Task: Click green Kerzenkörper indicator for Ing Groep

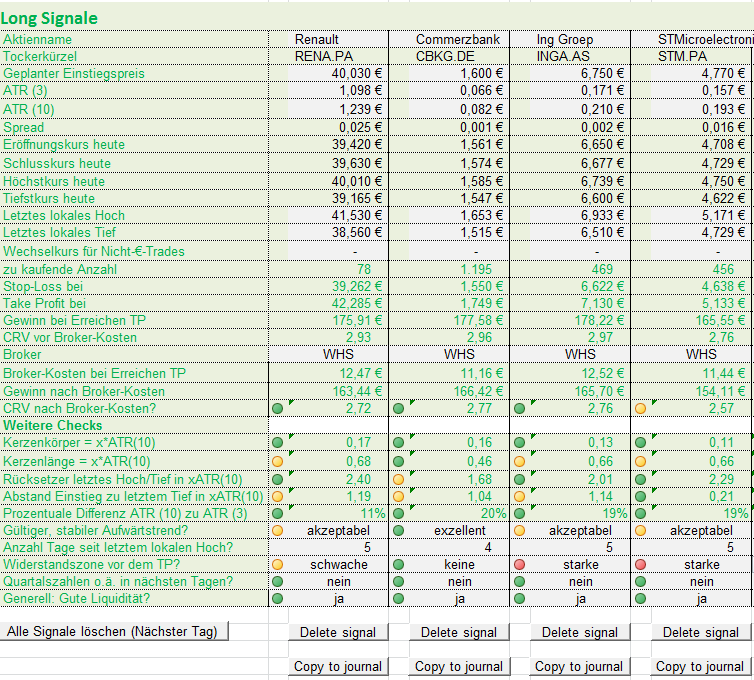Action: coord(519,442)
